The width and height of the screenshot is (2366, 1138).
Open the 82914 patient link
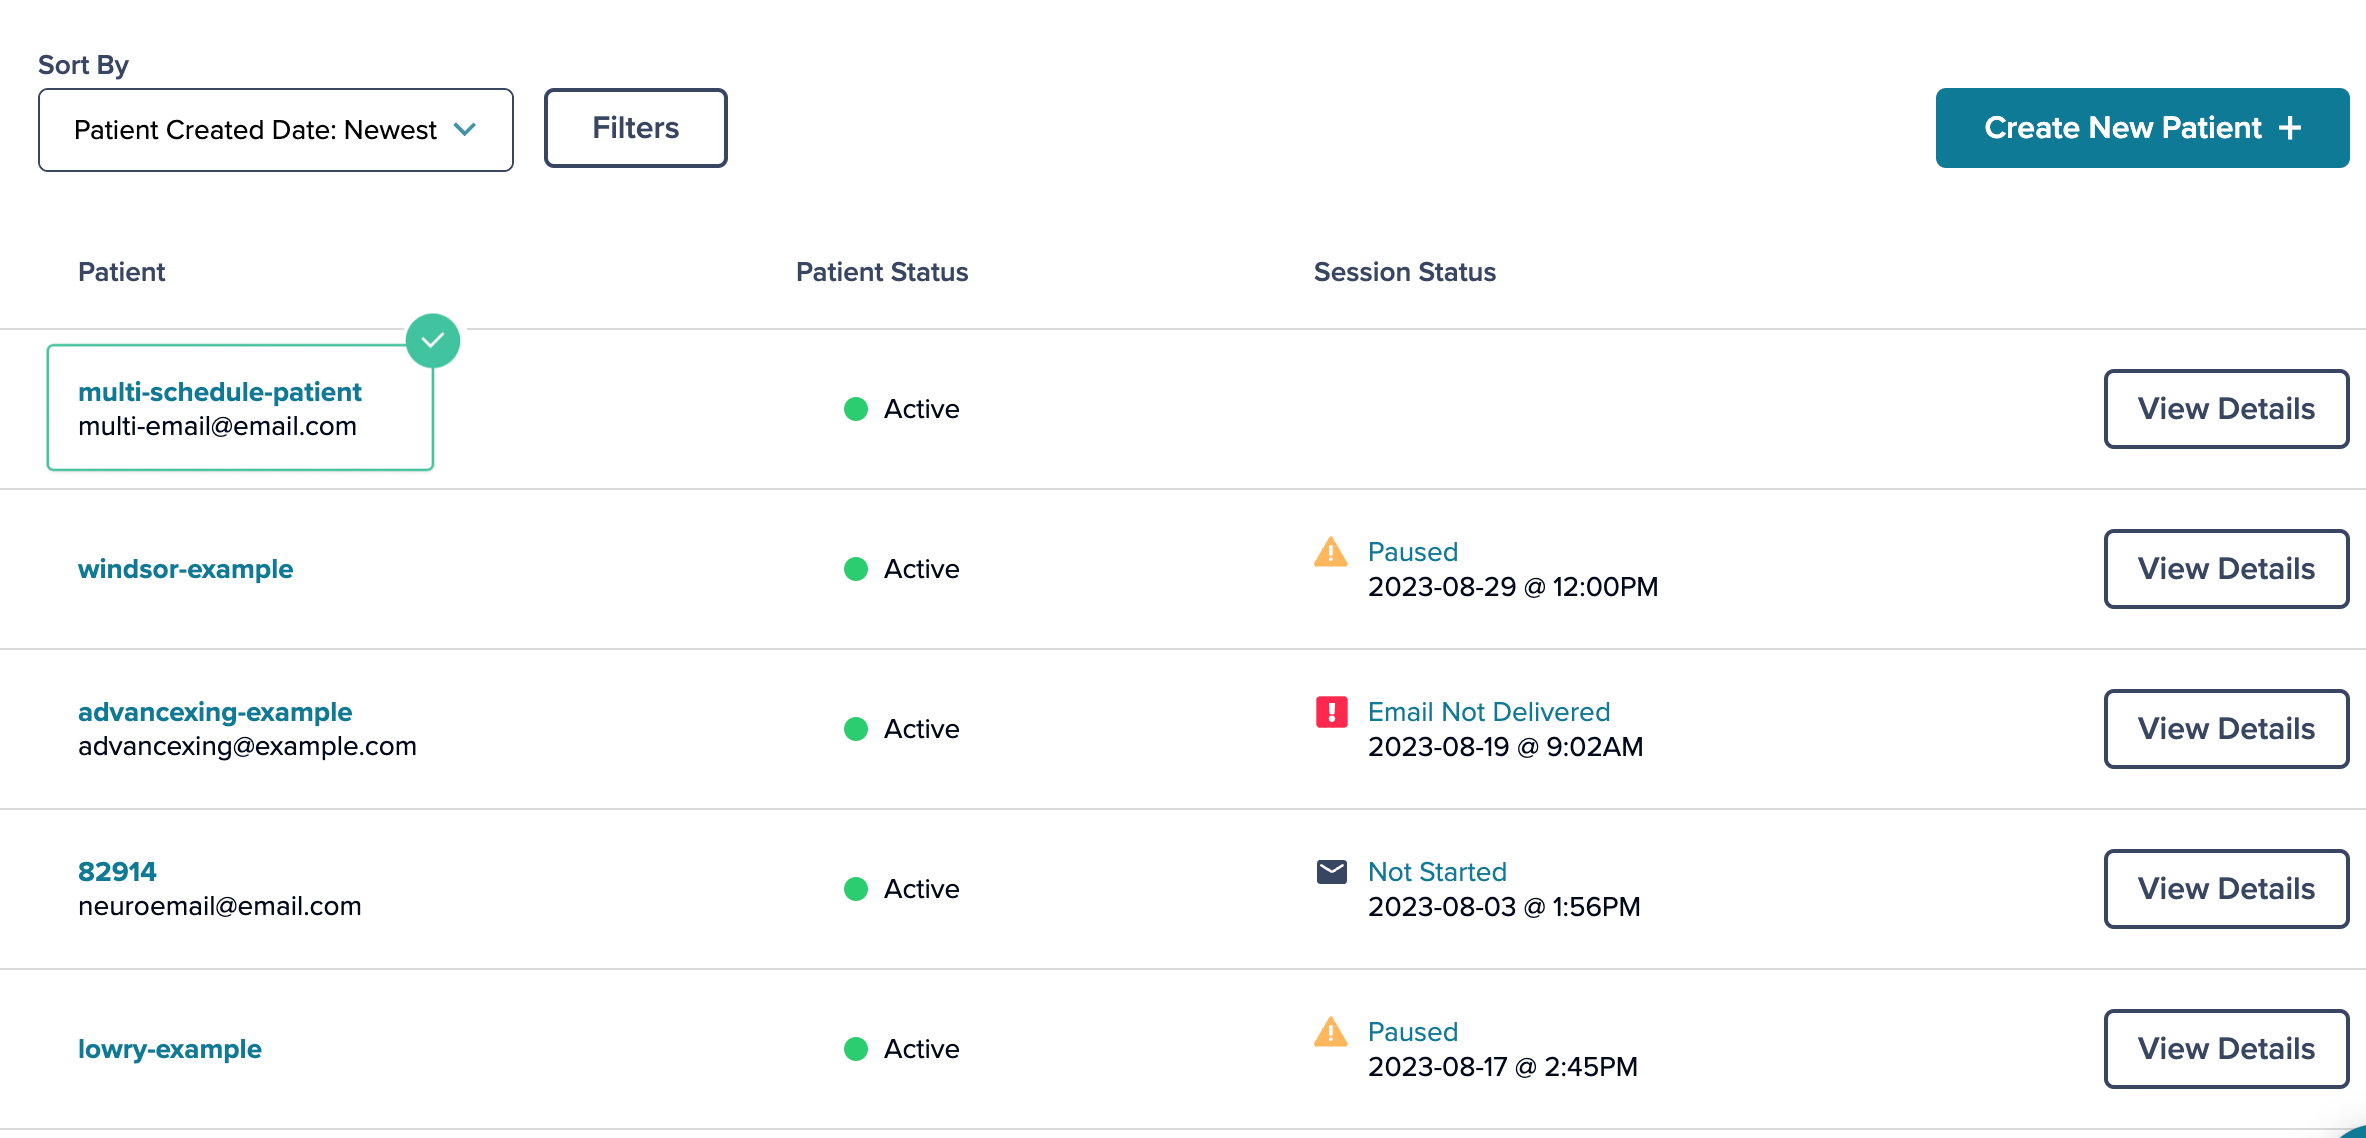click(x=117, y=872)
